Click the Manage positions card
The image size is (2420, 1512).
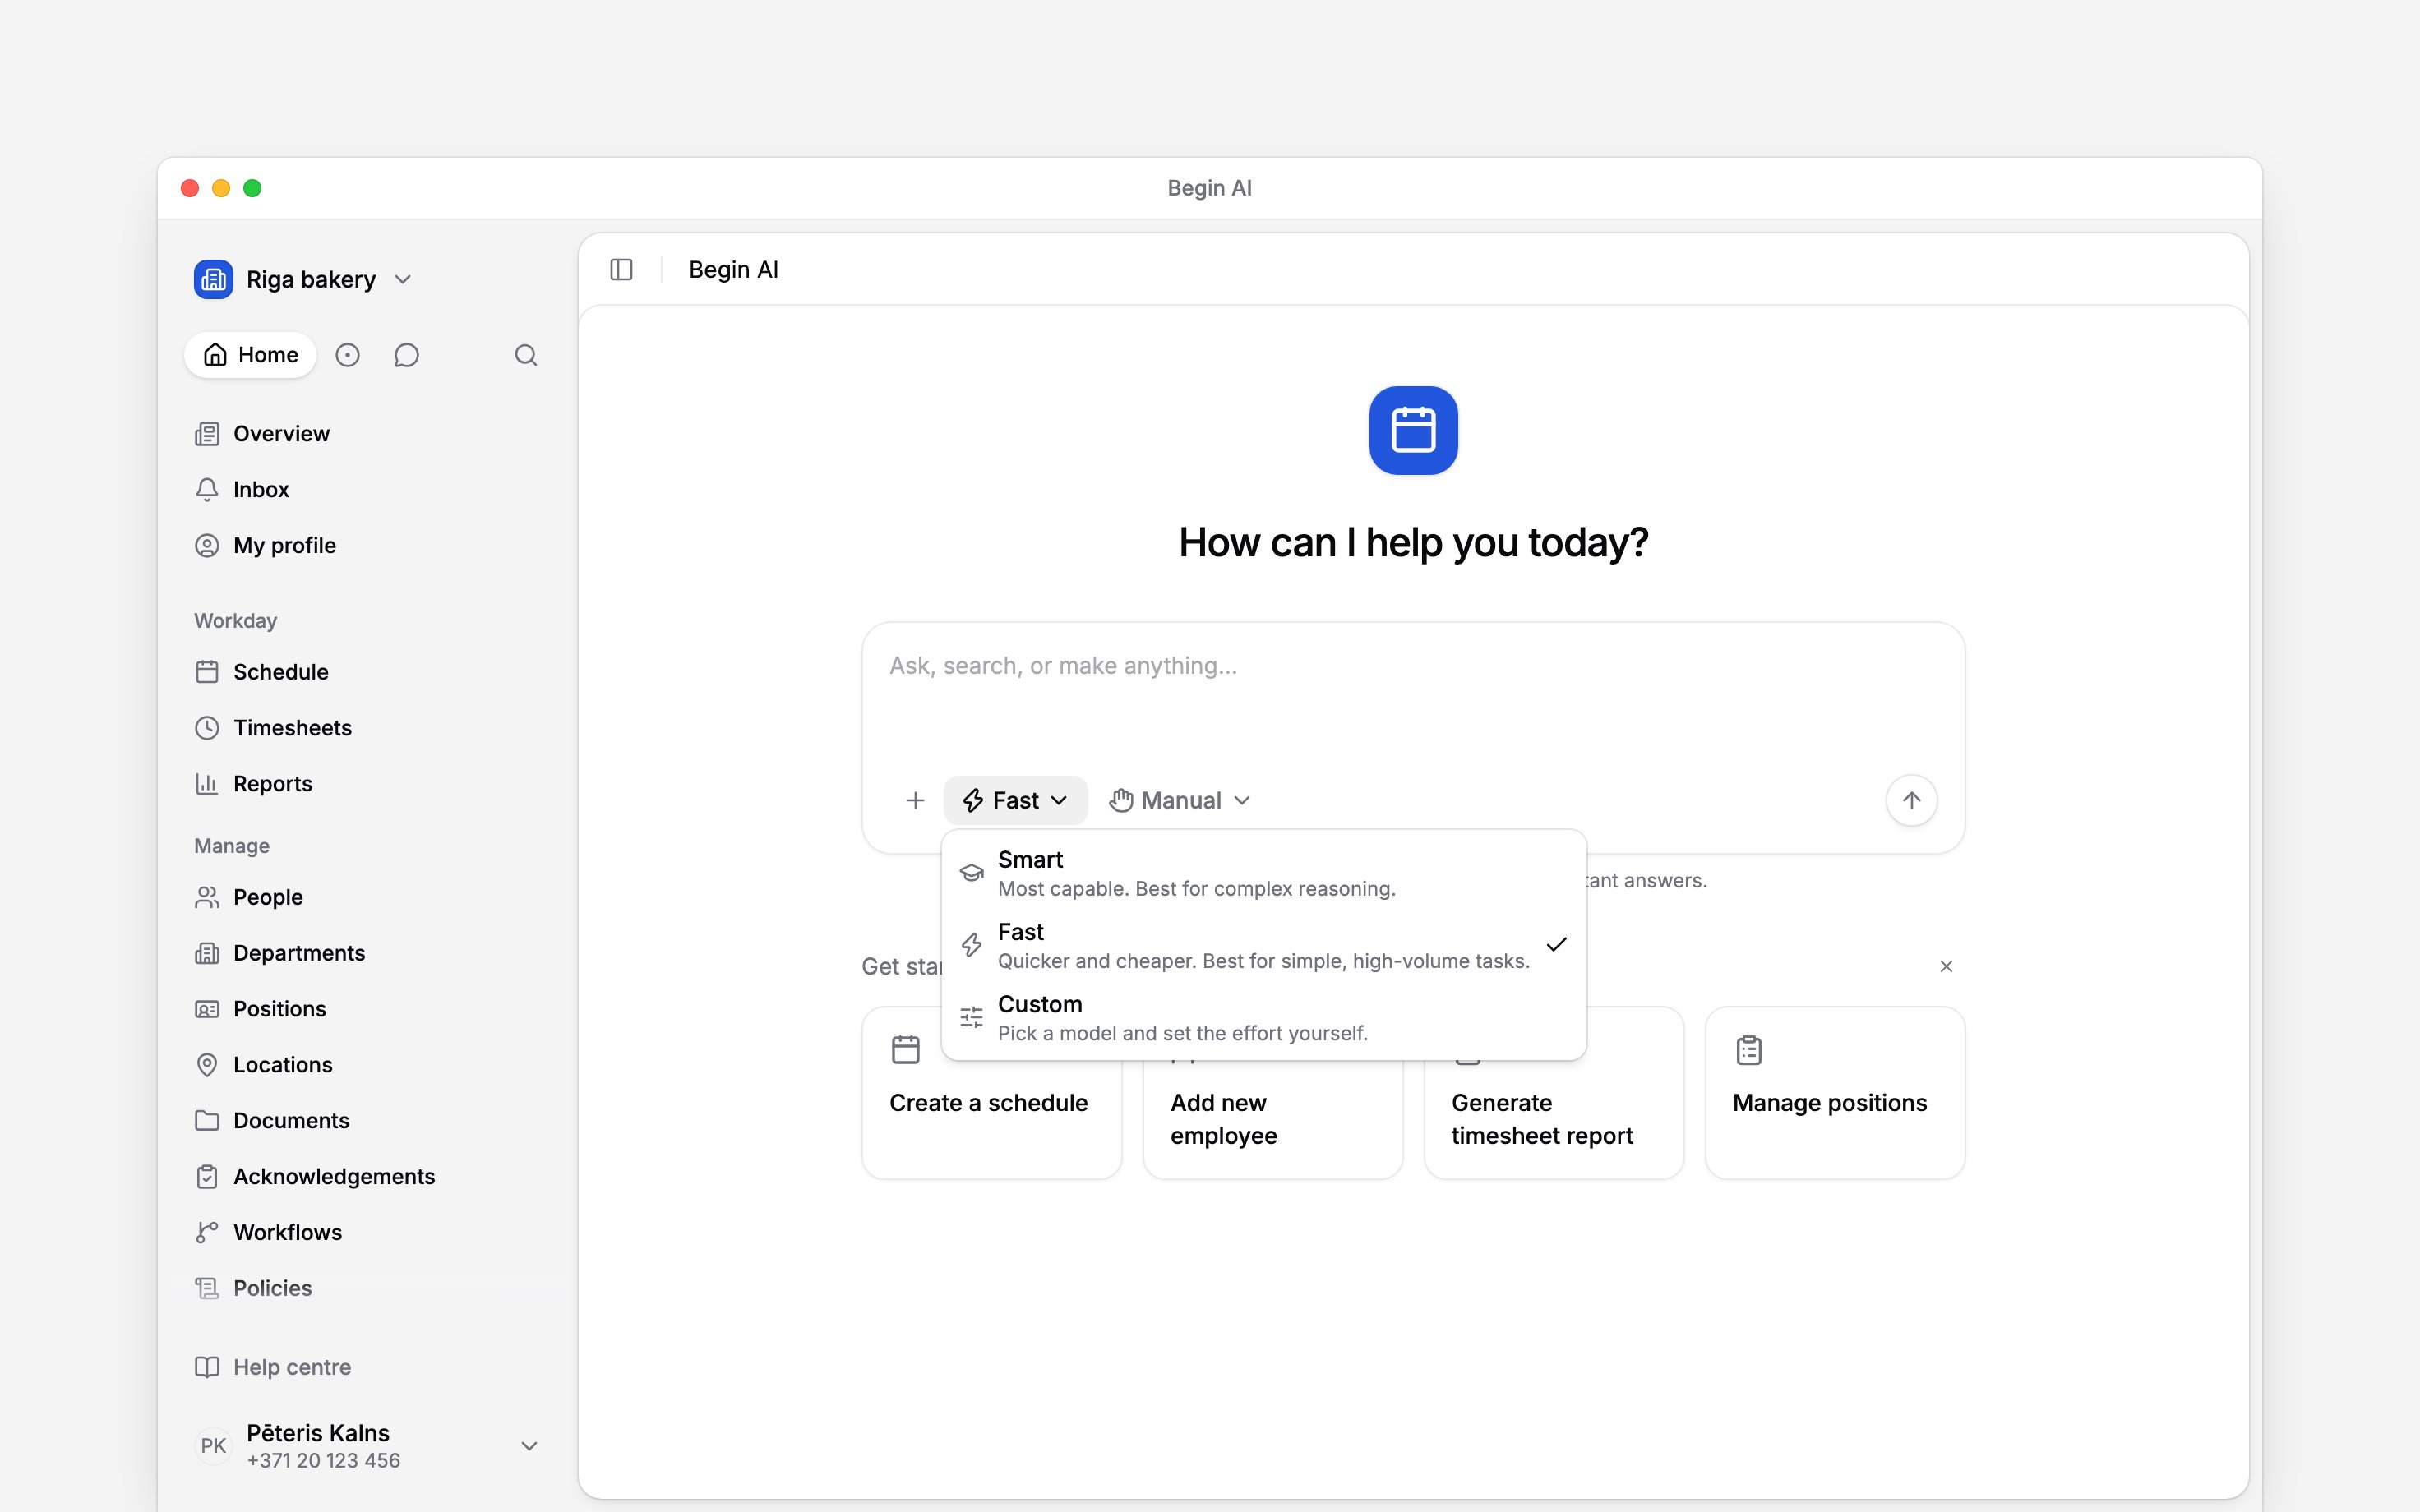pos(1834,1092)
